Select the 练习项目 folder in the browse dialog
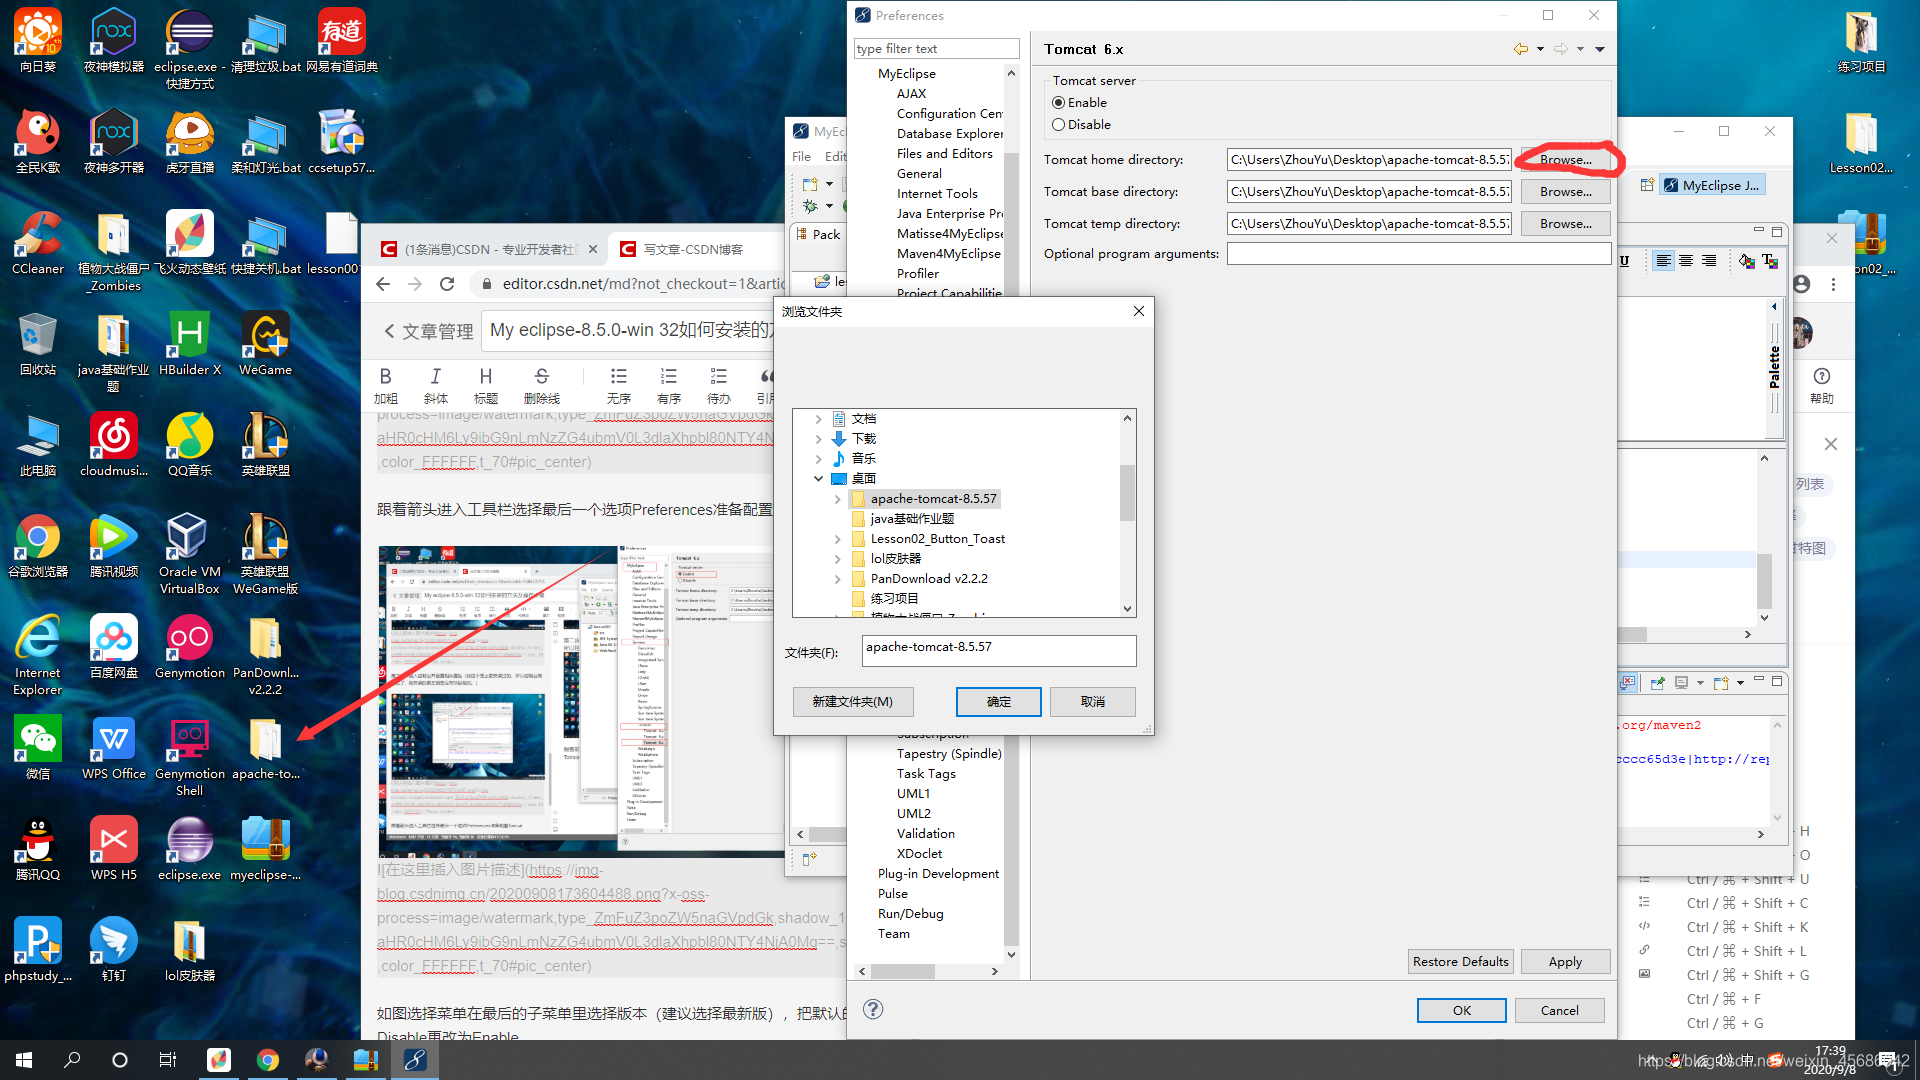This screenshot has height=1080, width=1920. 893,599
